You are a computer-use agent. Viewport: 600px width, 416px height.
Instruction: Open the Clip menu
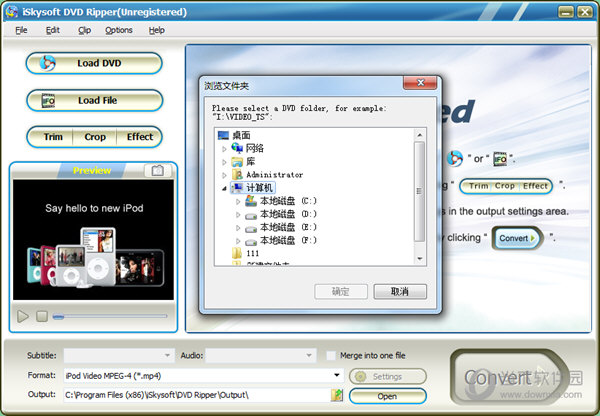point(84,30)
